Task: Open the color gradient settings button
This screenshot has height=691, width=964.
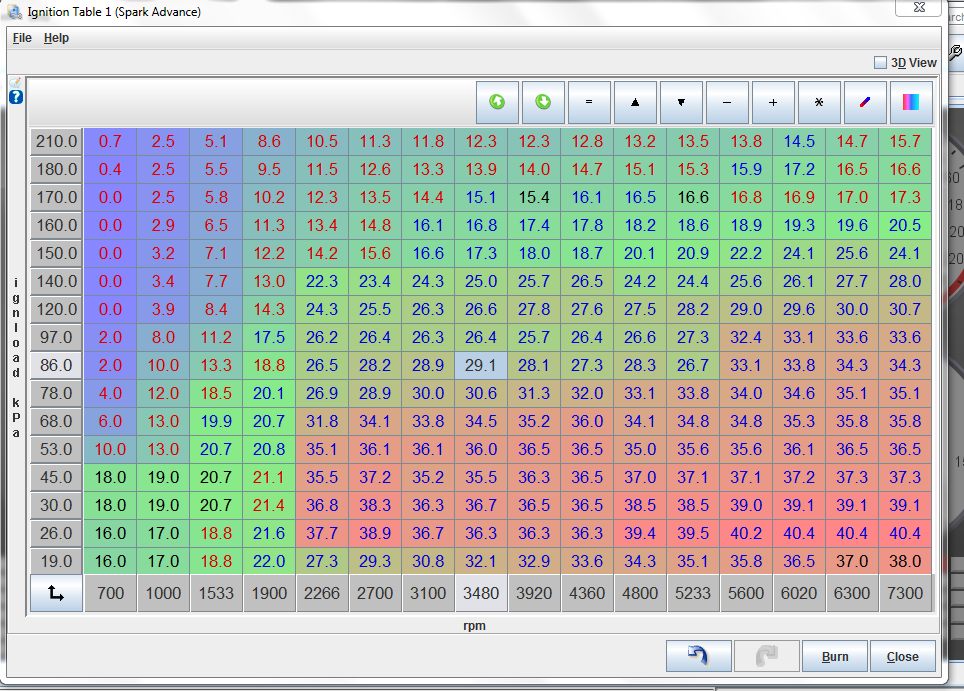Action: (x=911, y=102)
